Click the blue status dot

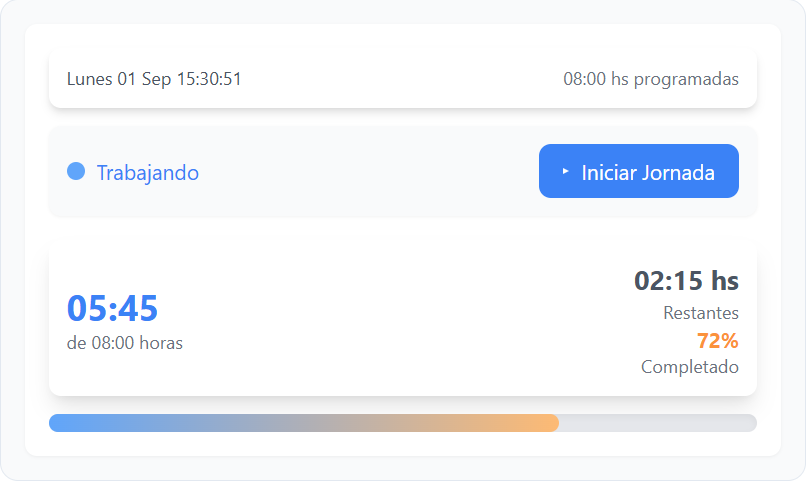point(75,172)
